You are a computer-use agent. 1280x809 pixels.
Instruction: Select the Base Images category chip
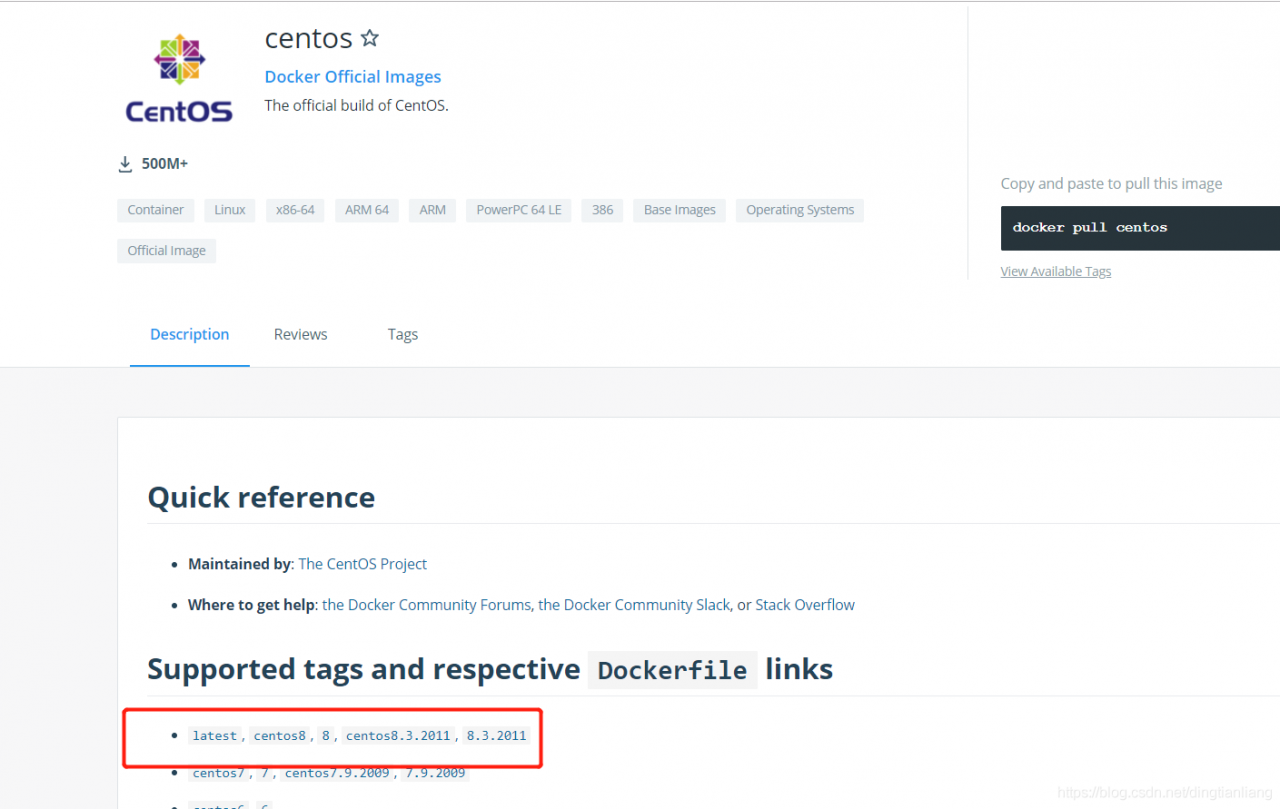click(x=680, y=210)
